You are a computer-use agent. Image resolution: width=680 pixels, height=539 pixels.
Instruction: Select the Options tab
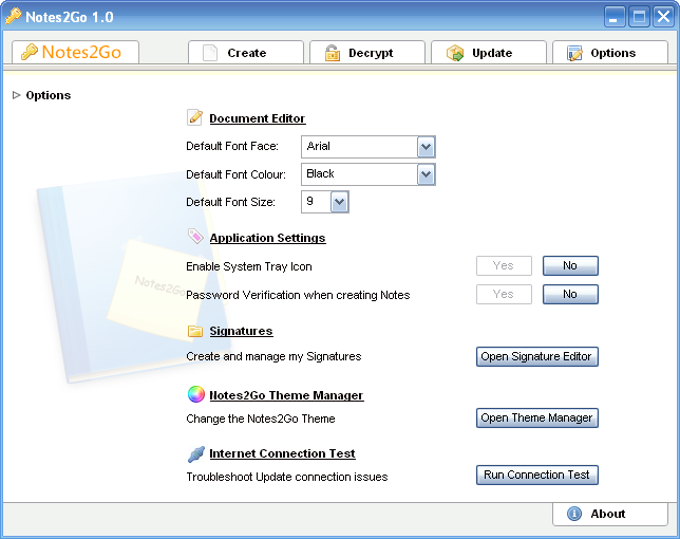click(610, 52)
